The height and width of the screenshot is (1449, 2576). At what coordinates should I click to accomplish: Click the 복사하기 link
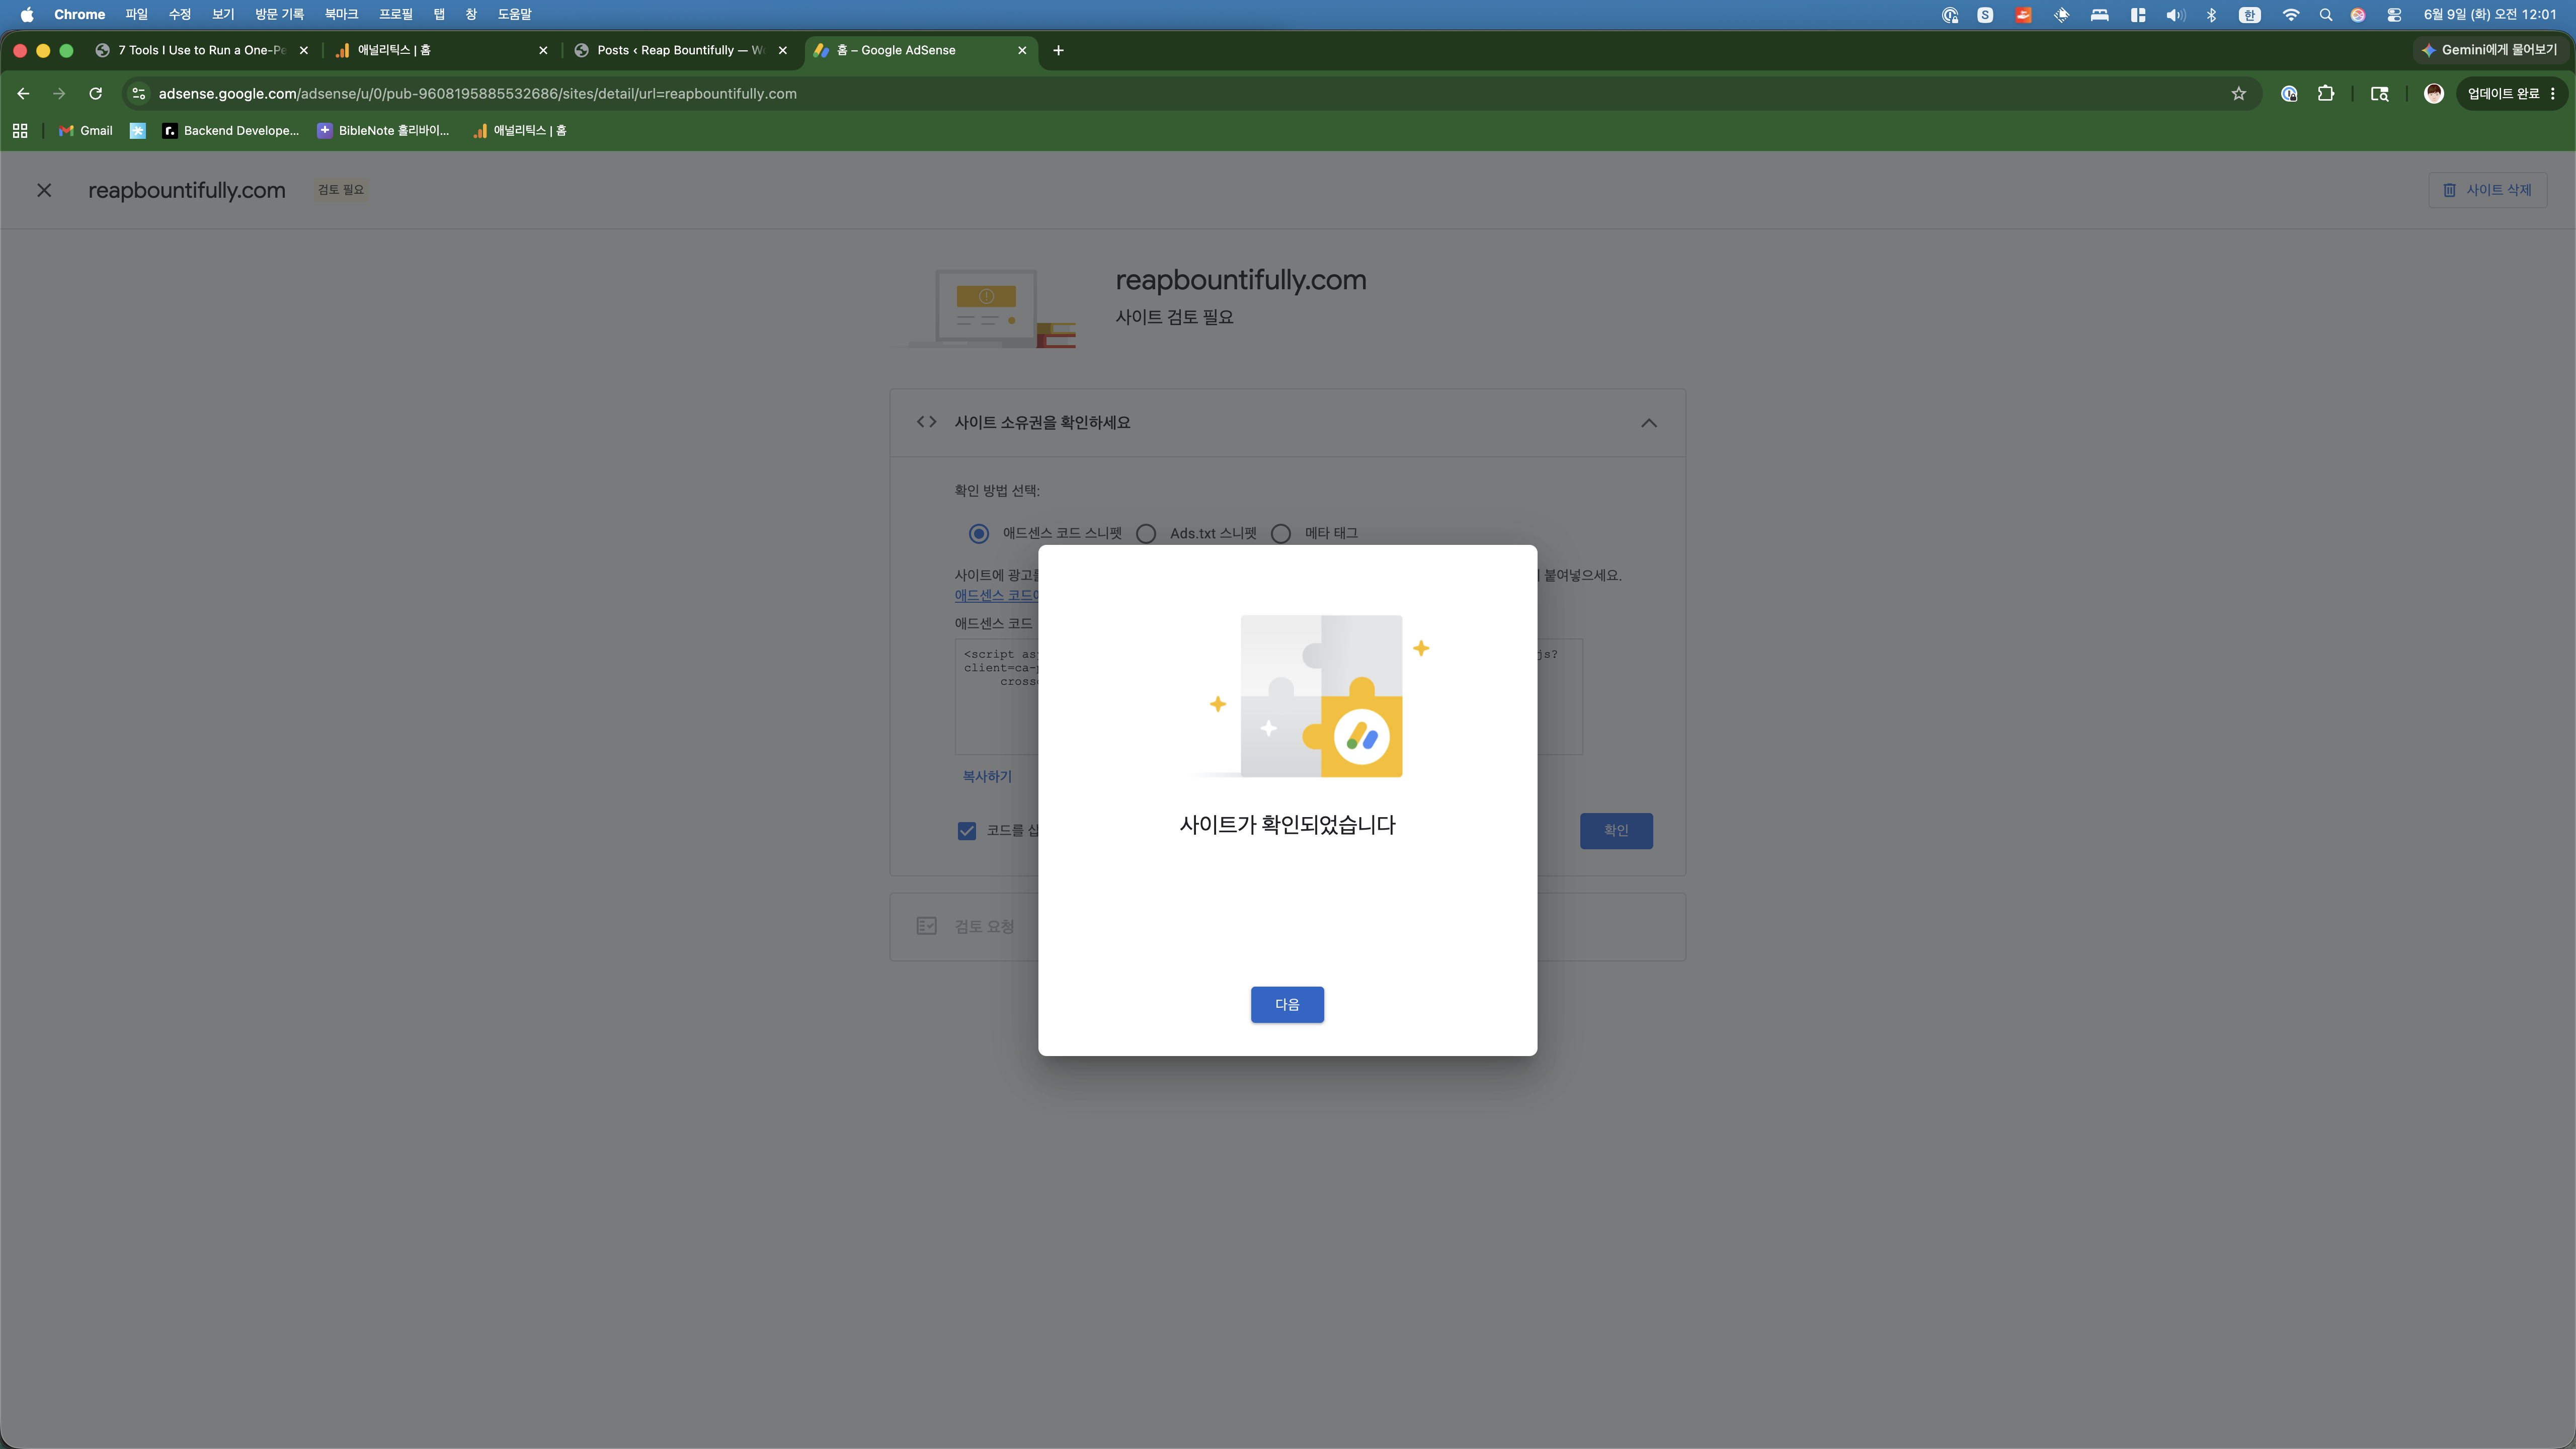[x=987, y=776]
